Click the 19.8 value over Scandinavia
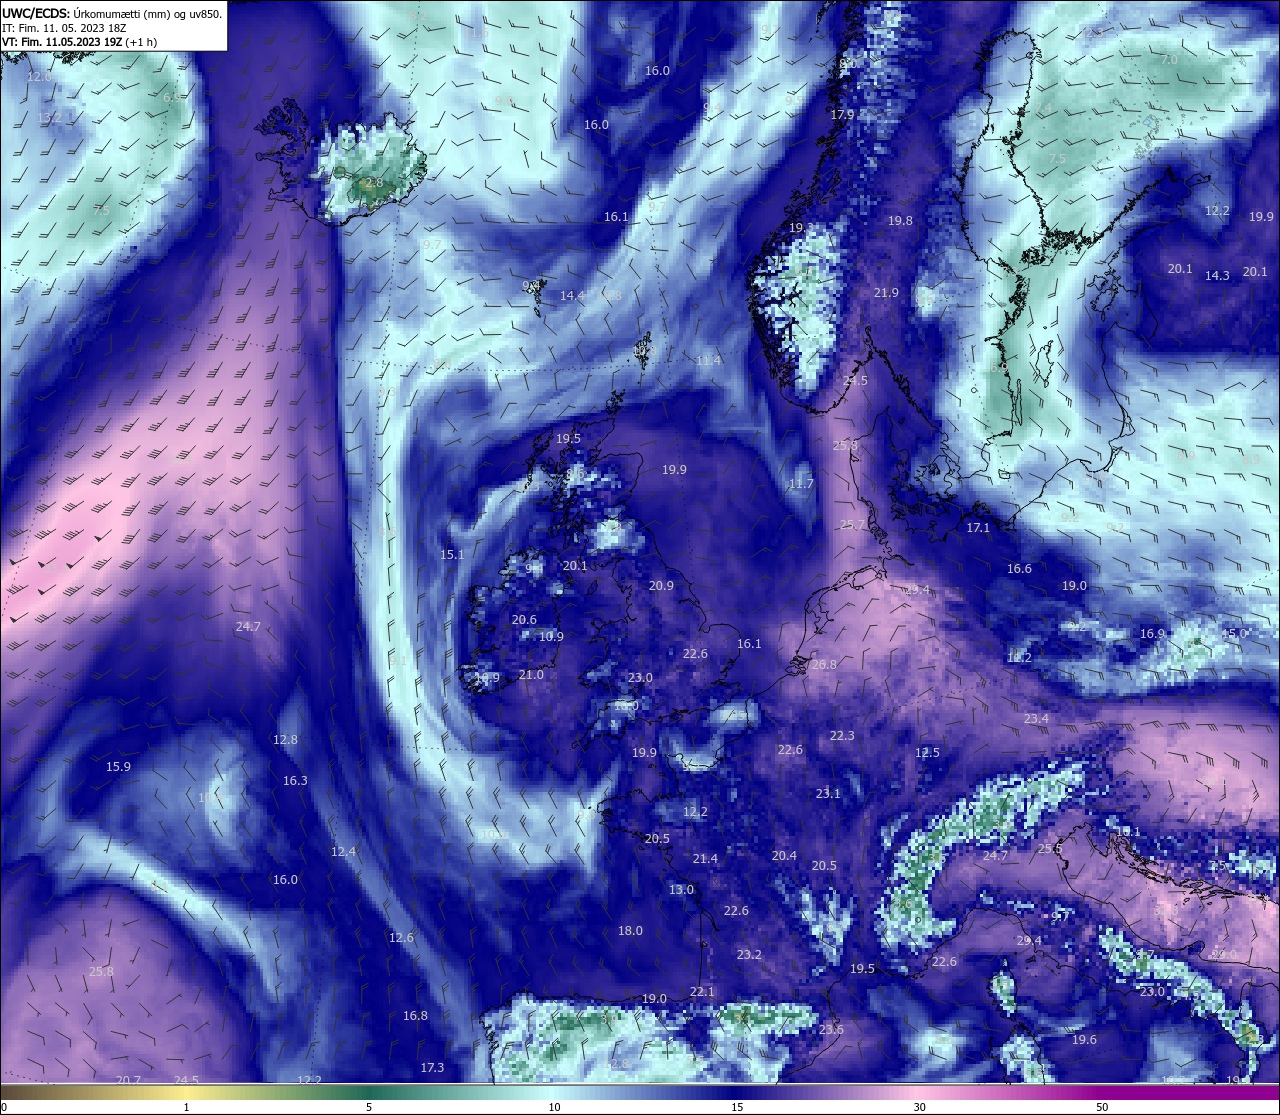This screenshot has width=1280, height=1115. click(900, 221)
